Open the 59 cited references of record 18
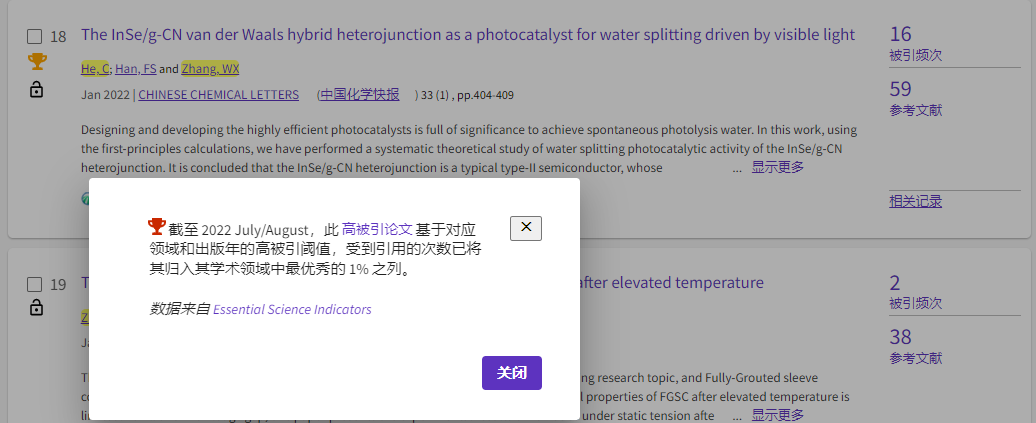The width and height of the screenshot is (1036, 423). [900, 89]
